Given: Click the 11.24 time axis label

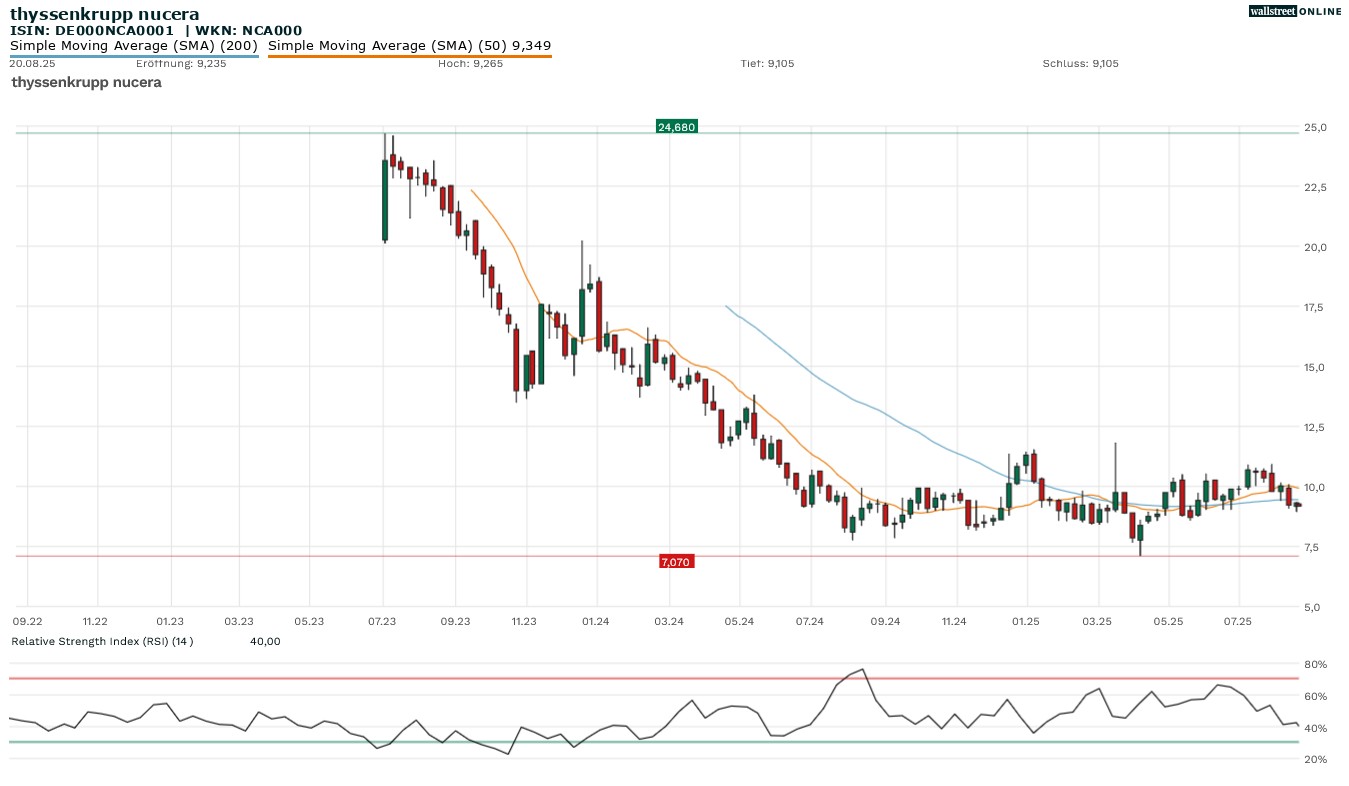Looking at the screenshot, I should coord(954,621).
